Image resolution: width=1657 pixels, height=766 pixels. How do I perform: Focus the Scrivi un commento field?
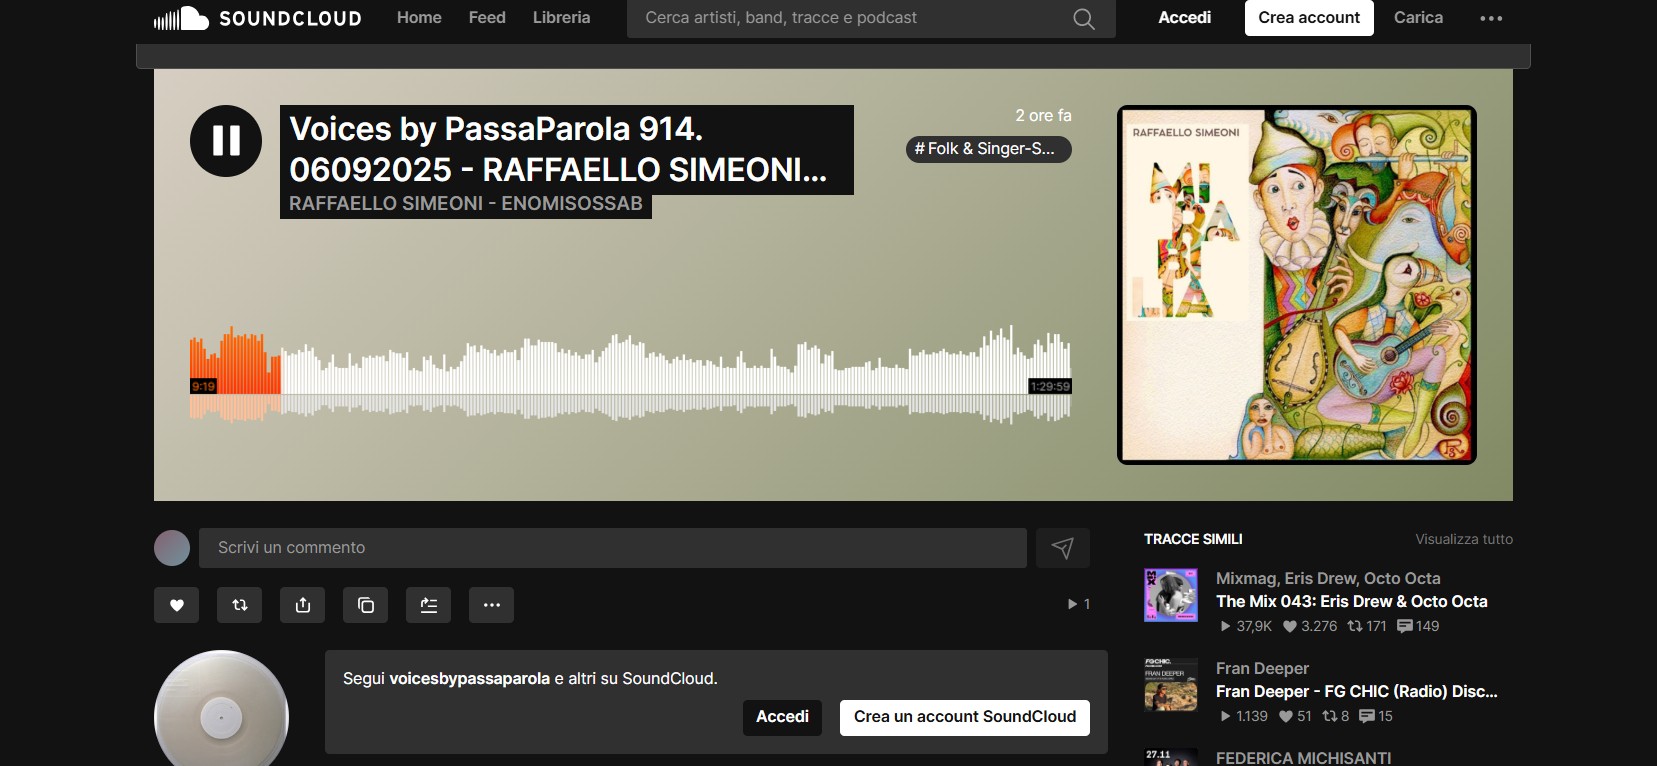pyautogui.click(x=613, y=548)
